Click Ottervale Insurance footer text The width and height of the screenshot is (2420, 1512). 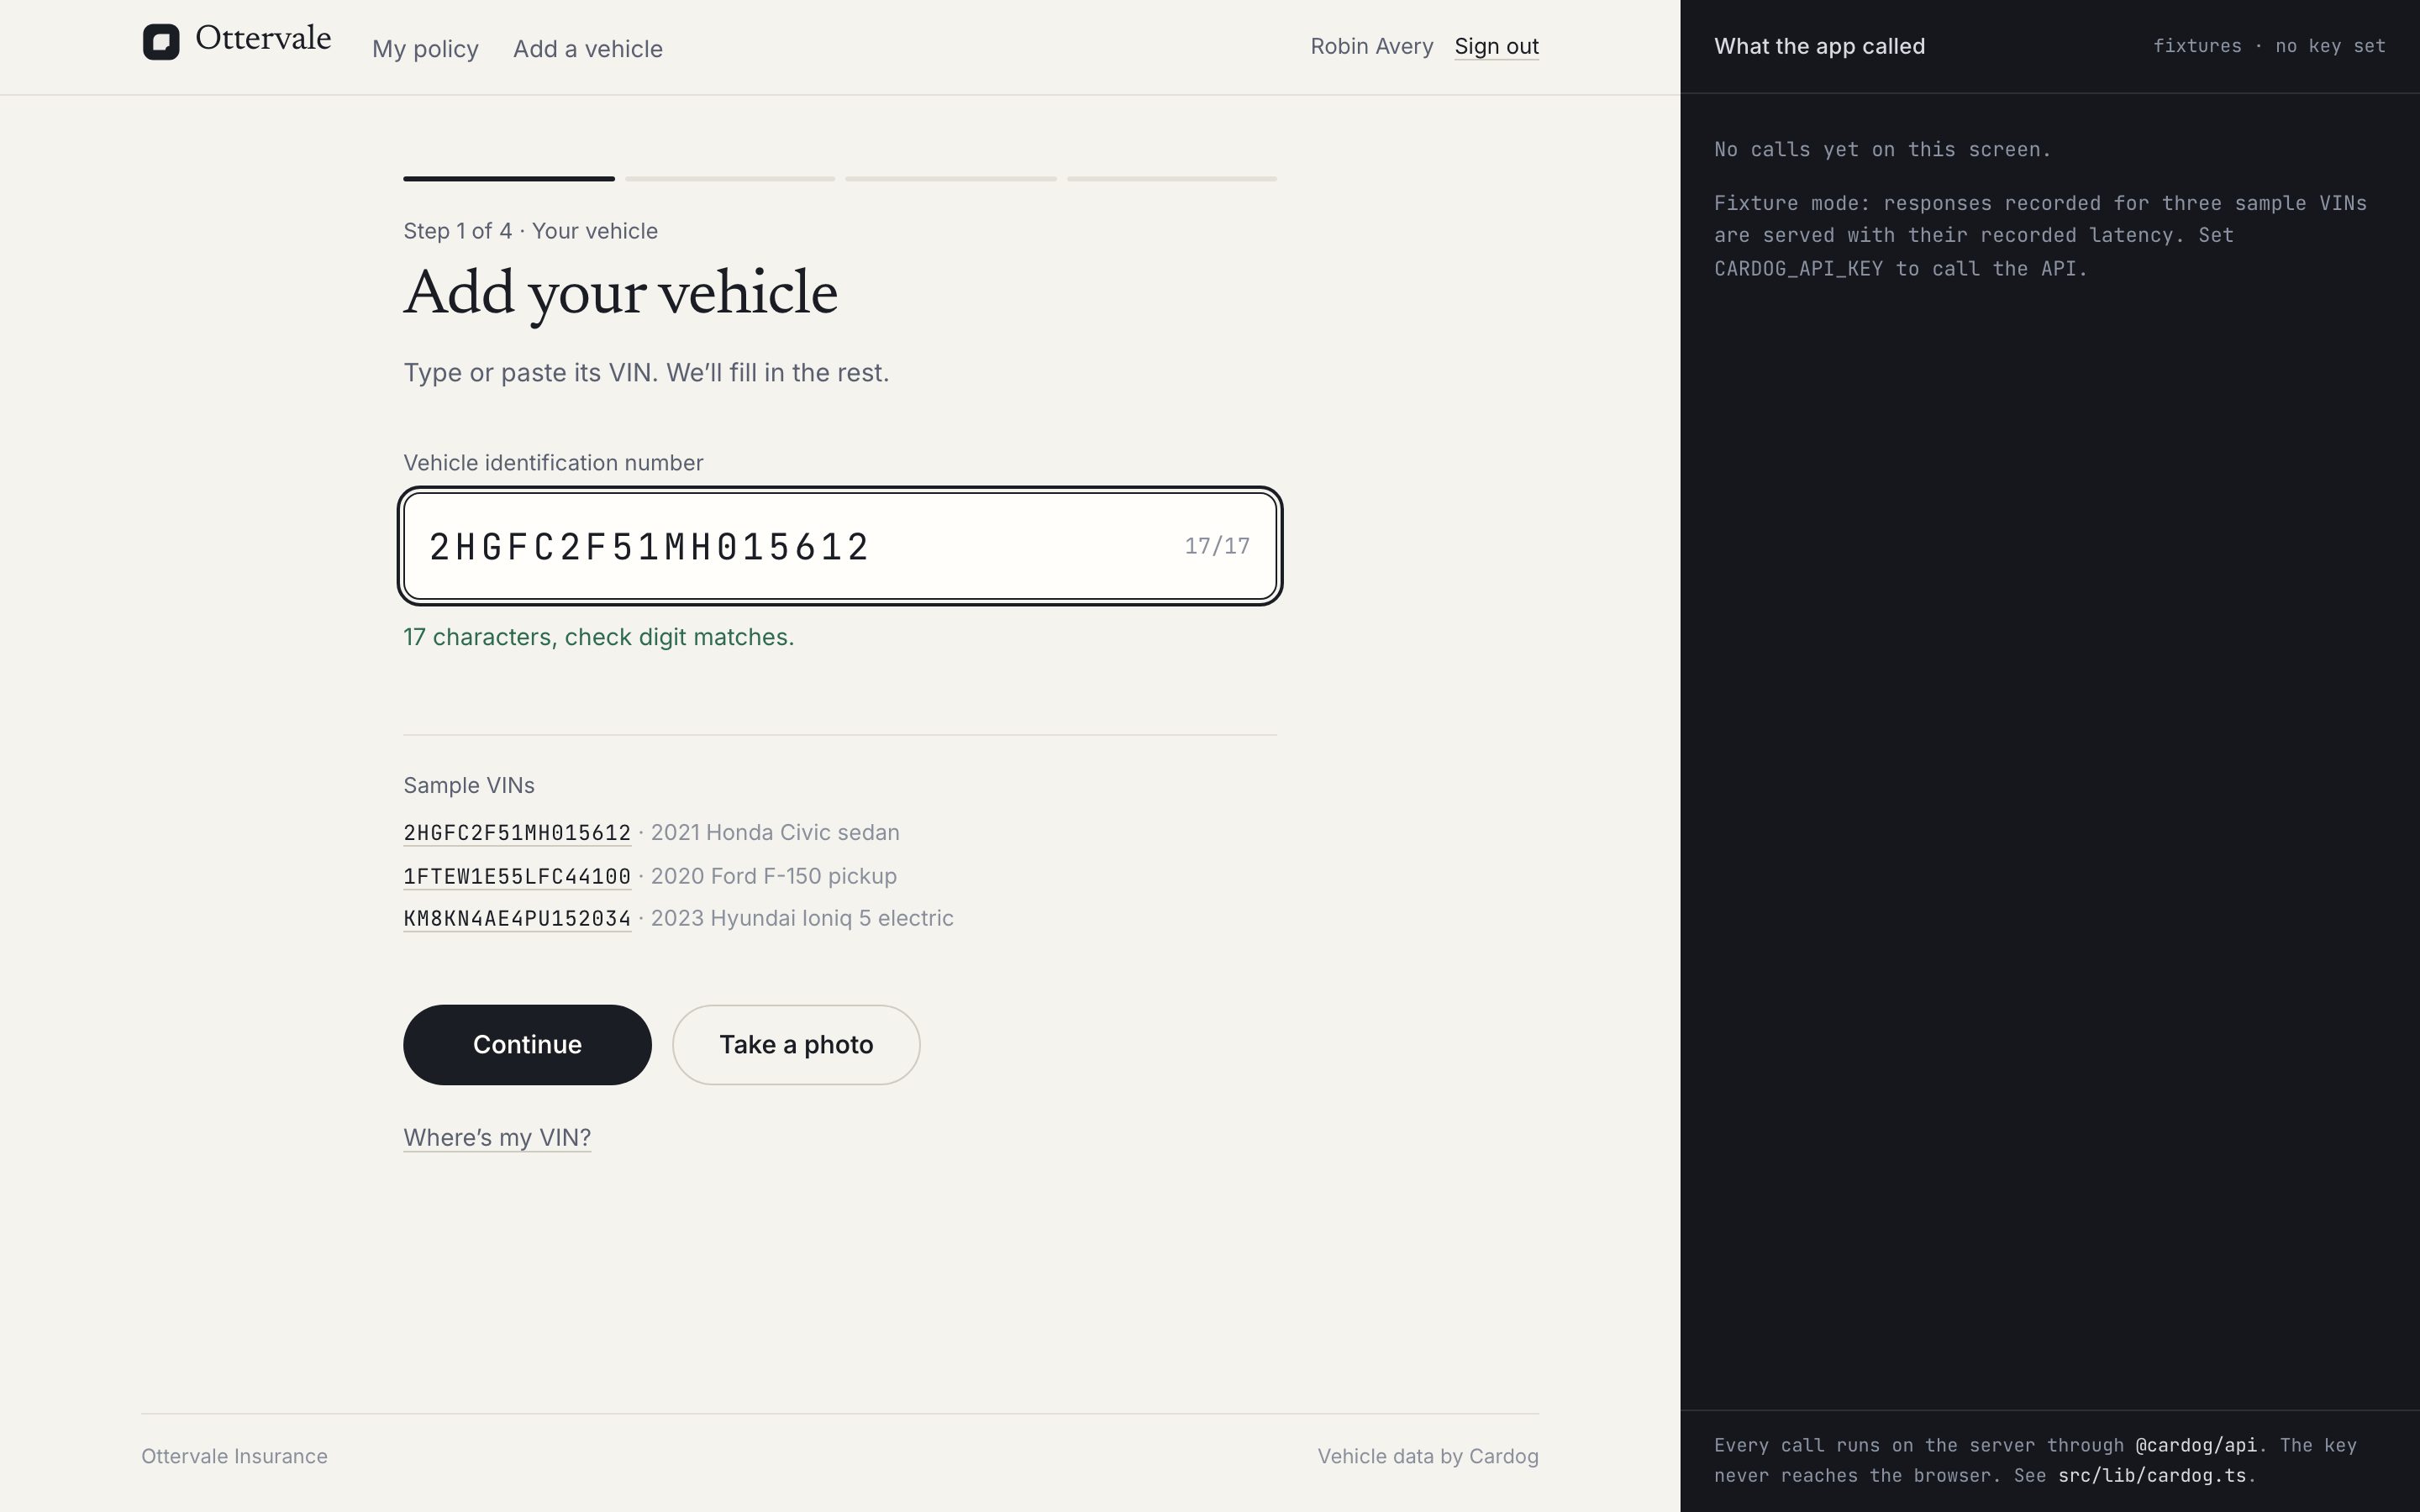234,1456
